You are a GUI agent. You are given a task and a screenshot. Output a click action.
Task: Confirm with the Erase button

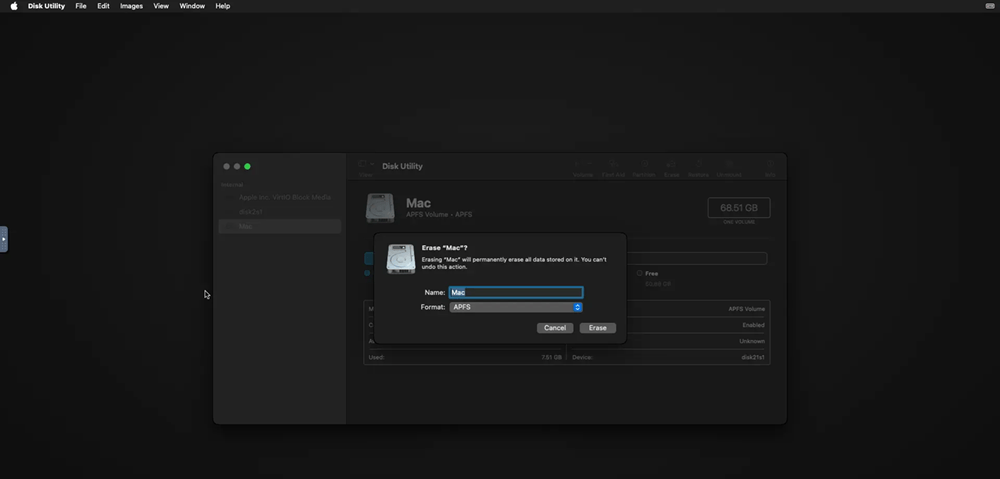[x=598, y=328]
